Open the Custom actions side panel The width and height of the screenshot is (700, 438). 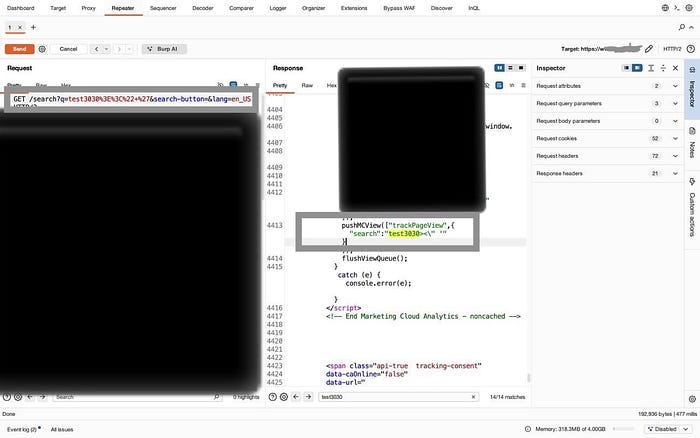tap(692, 208)
